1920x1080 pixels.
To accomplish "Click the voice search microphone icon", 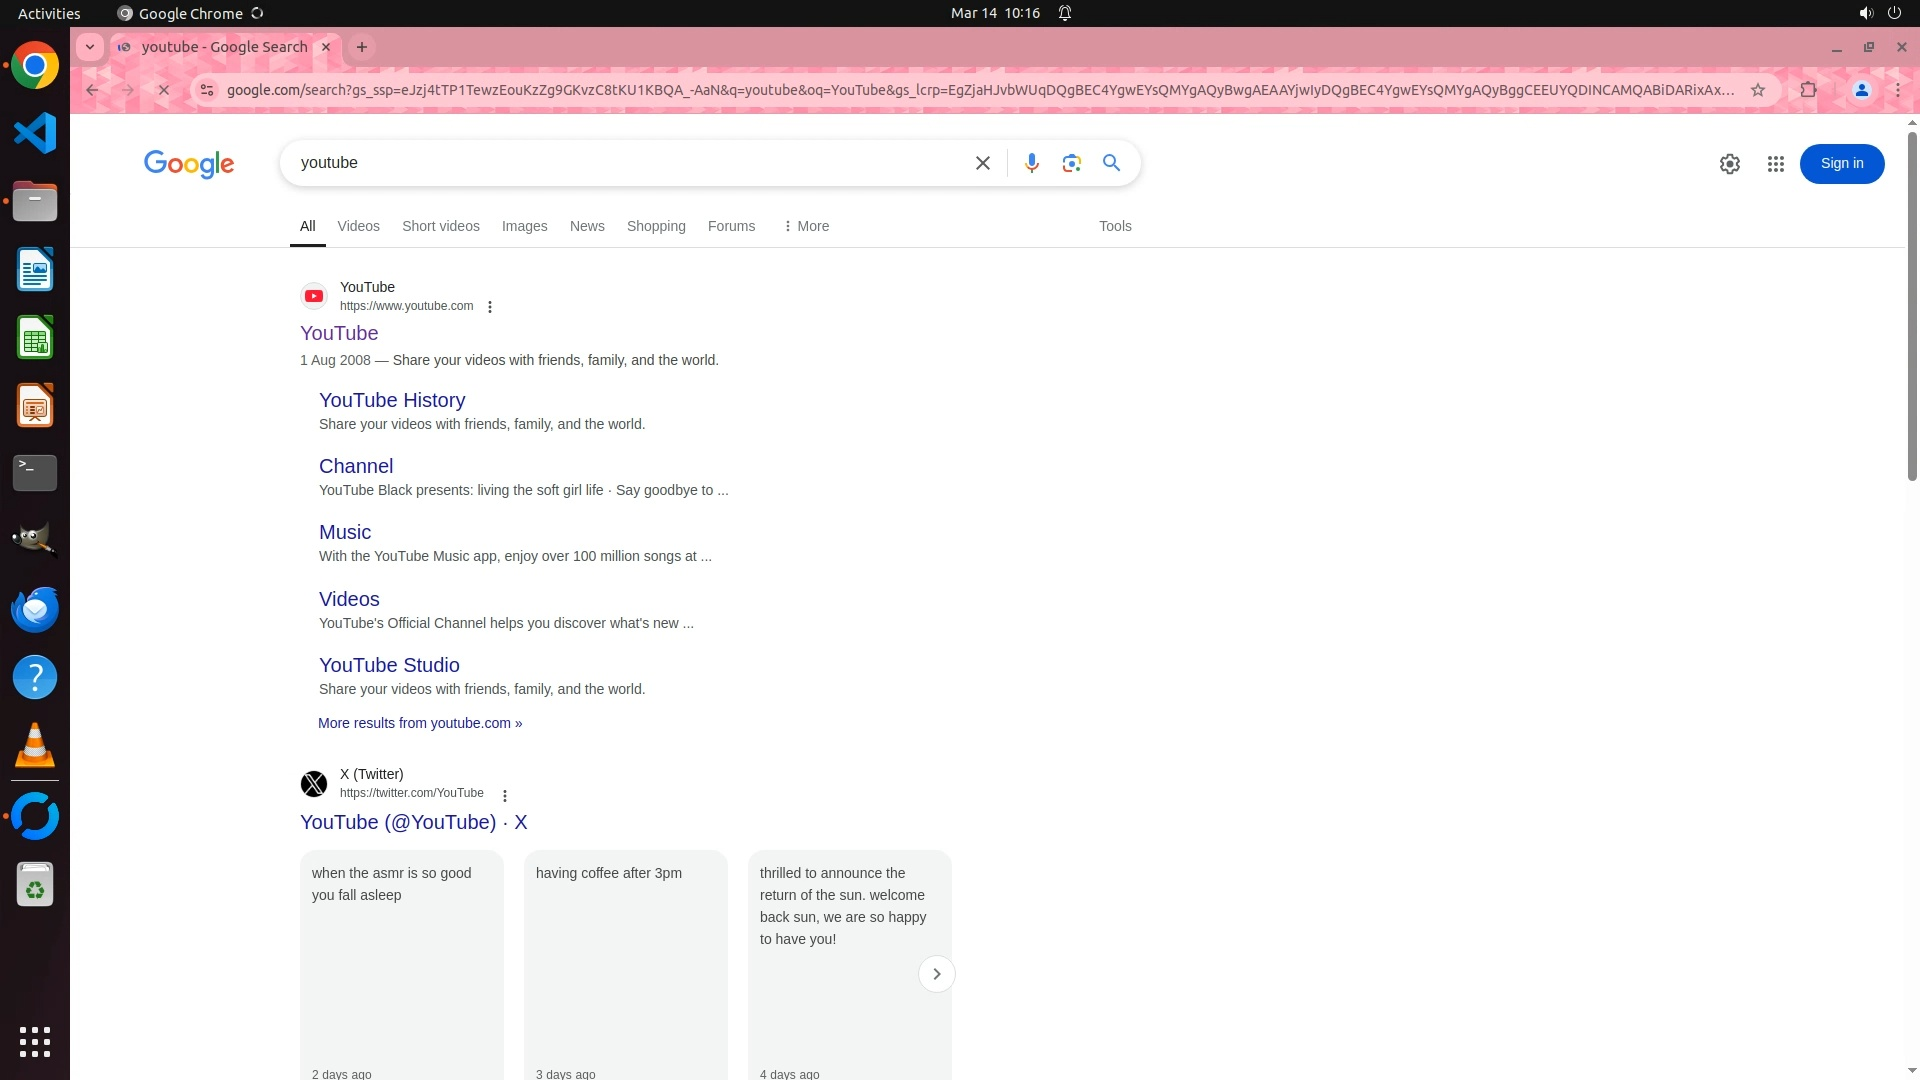I will pos(1031,163).
